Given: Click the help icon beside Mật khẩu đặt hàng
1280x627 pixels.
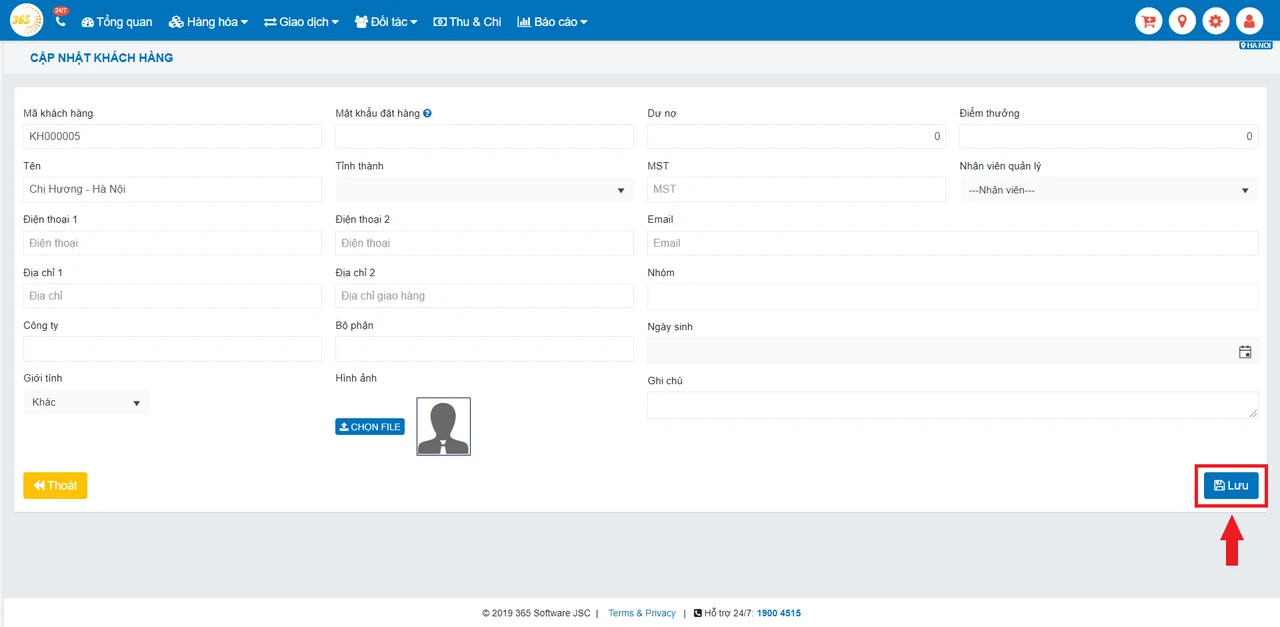Looking at the screenshot, I should 427,114.
